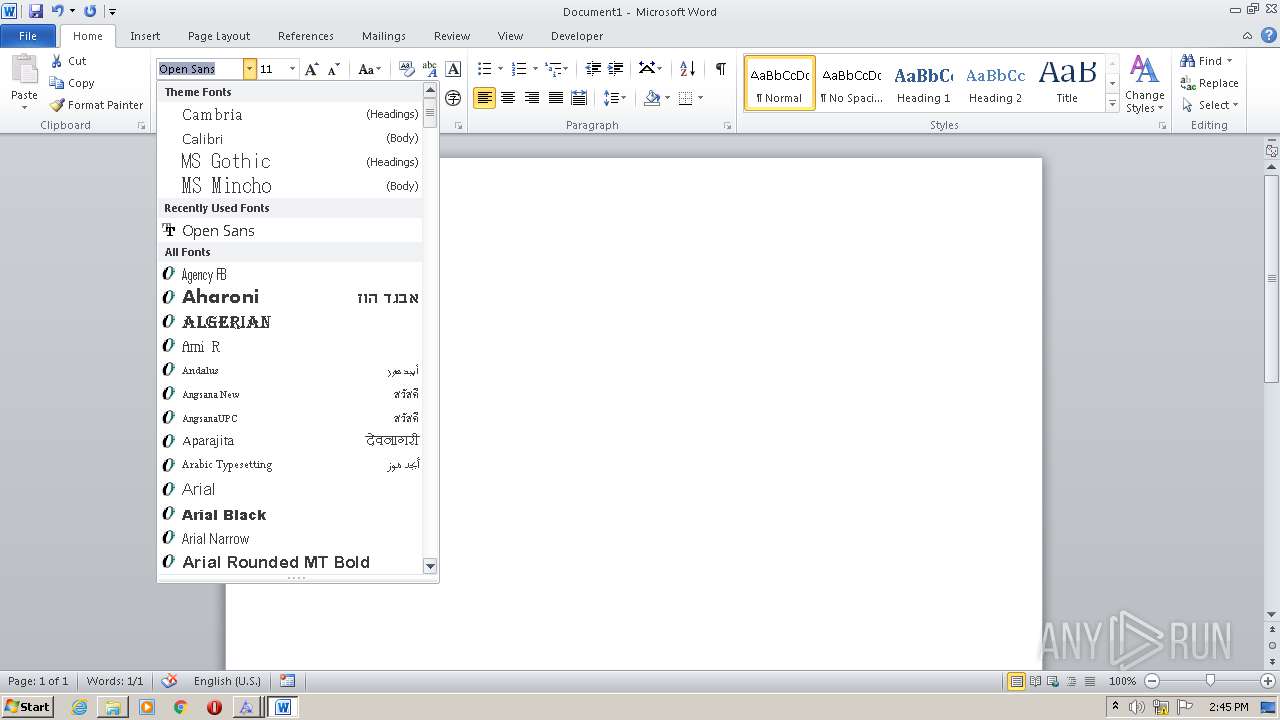
Task: Activate the Format Painter brush
Action: 96,105
